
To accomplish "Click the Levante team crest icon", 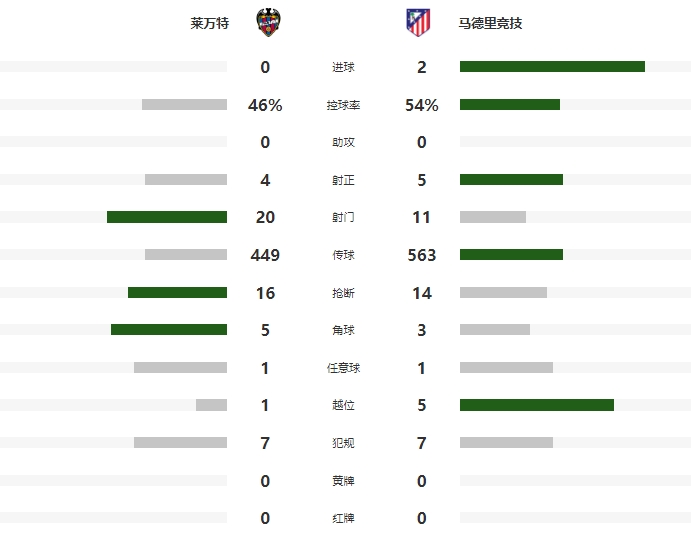I will [268, 22].
